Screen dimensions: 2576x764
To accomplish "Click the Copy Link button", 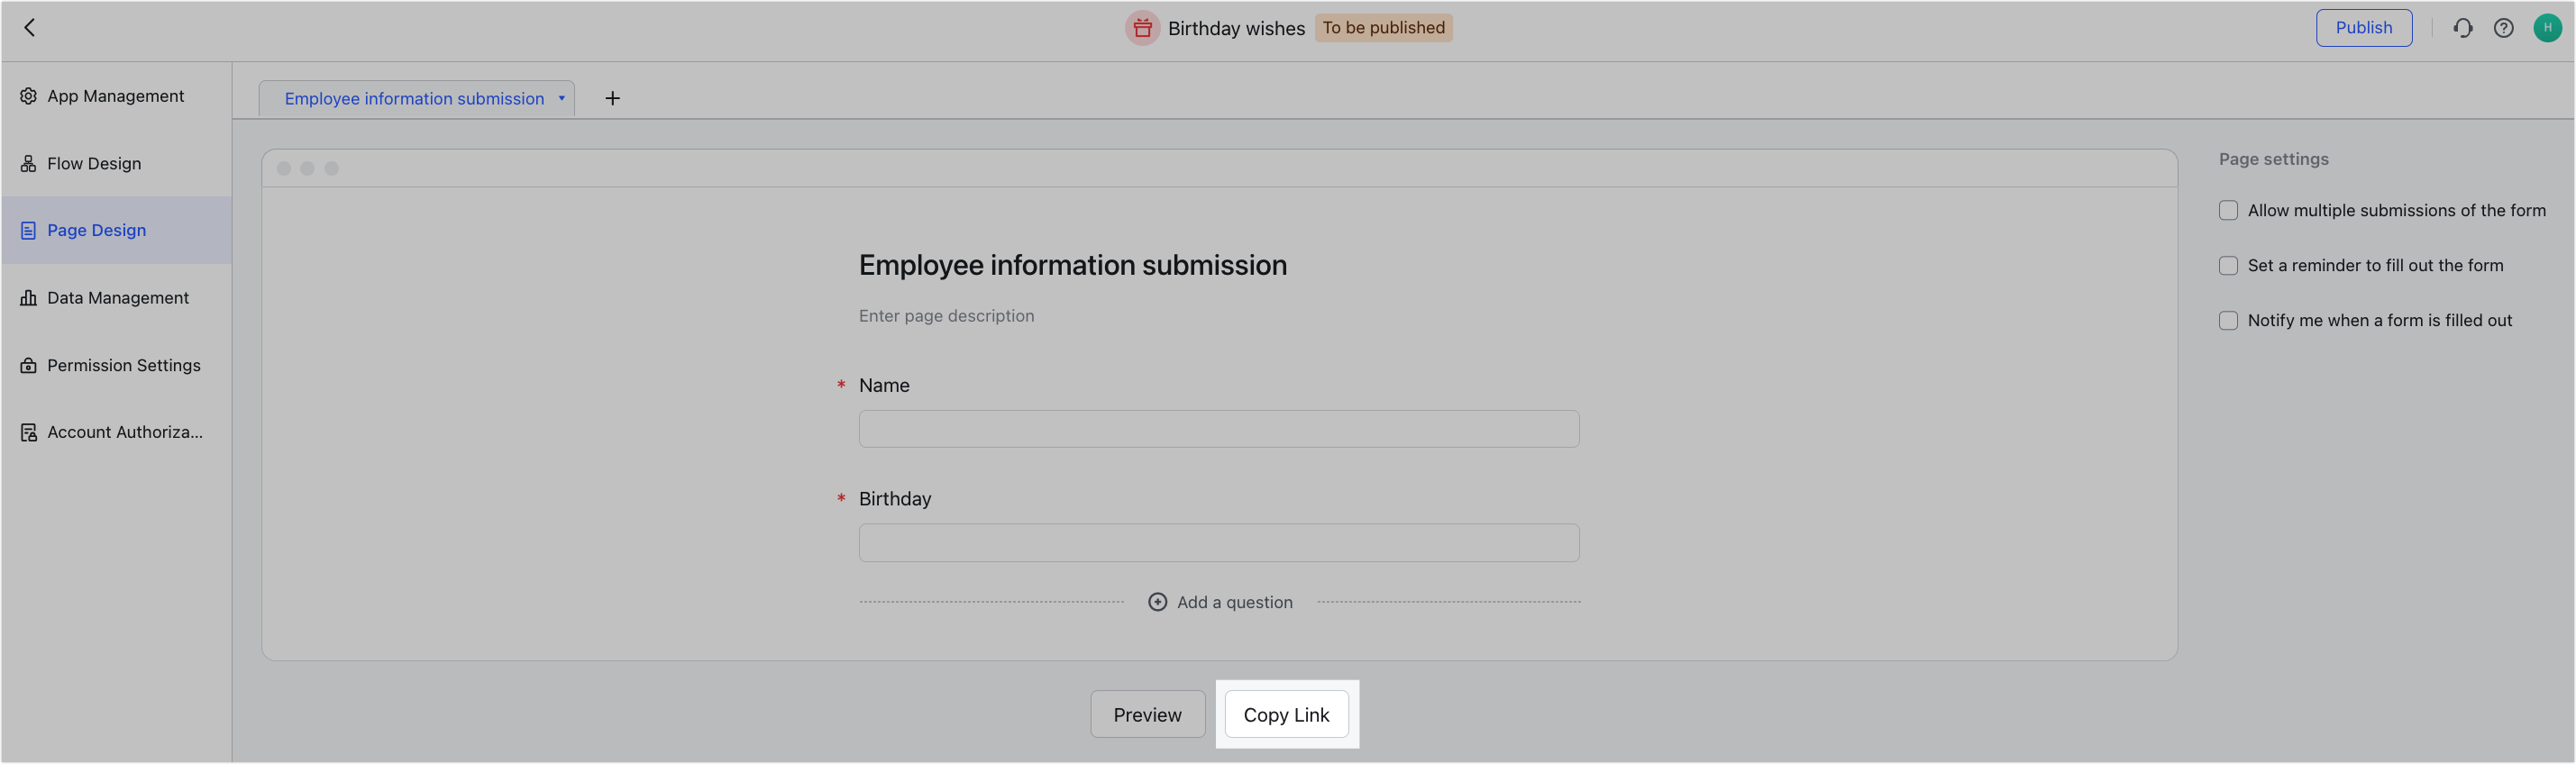I will pos(1286,714).
